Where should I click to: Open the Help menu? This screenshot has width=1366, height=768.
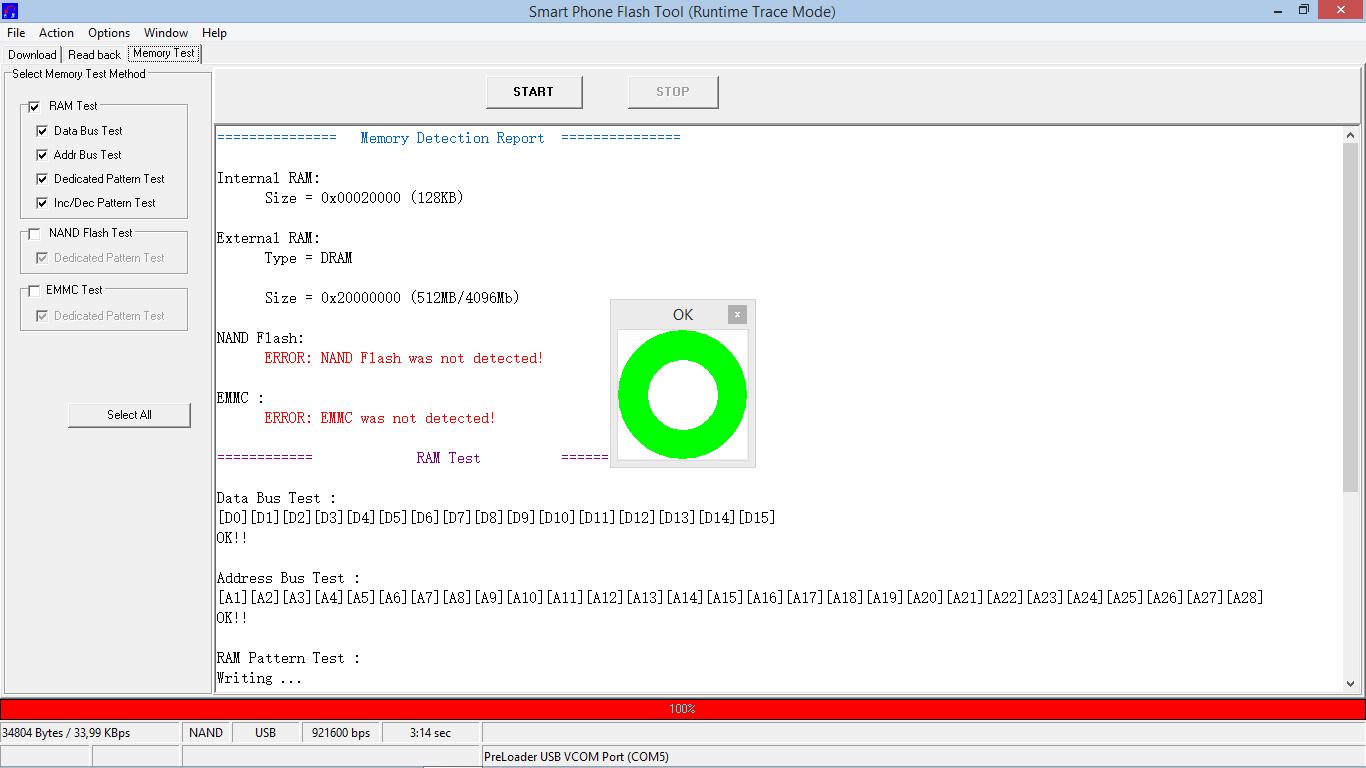click(214, 33)
